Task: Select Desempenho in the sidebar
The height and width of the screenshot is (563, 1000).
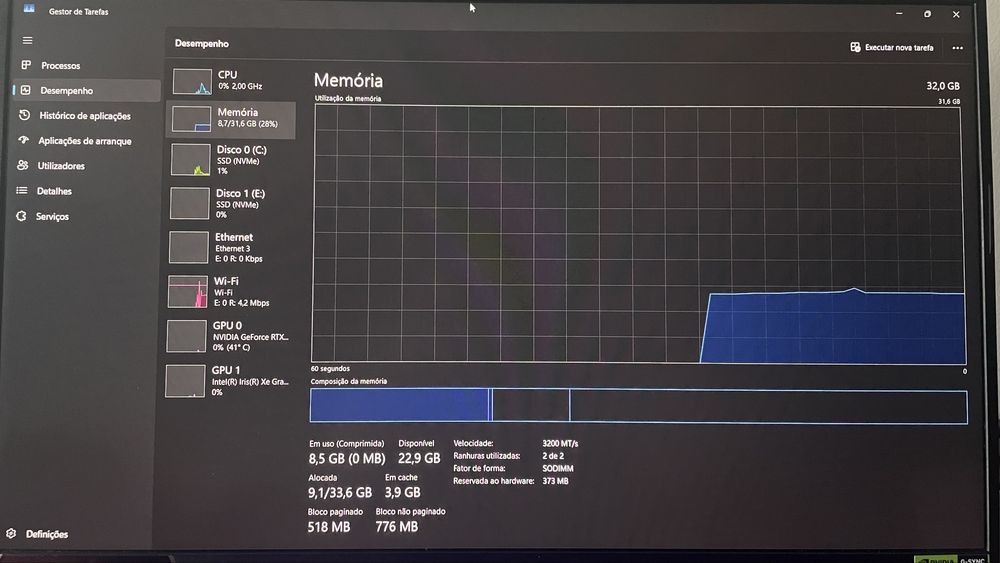Action: coord(86,91)
